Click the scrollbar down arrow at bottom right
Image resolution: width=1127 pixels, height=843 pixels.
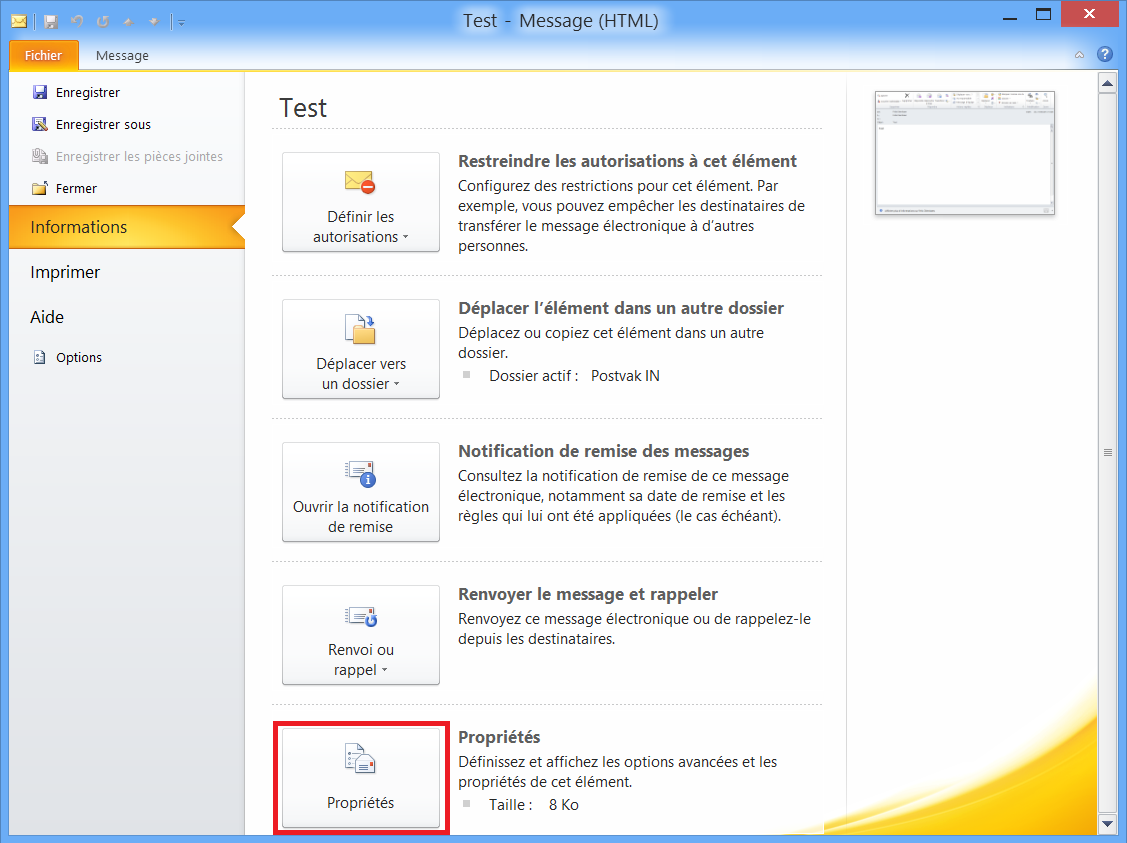[1107, 823]
